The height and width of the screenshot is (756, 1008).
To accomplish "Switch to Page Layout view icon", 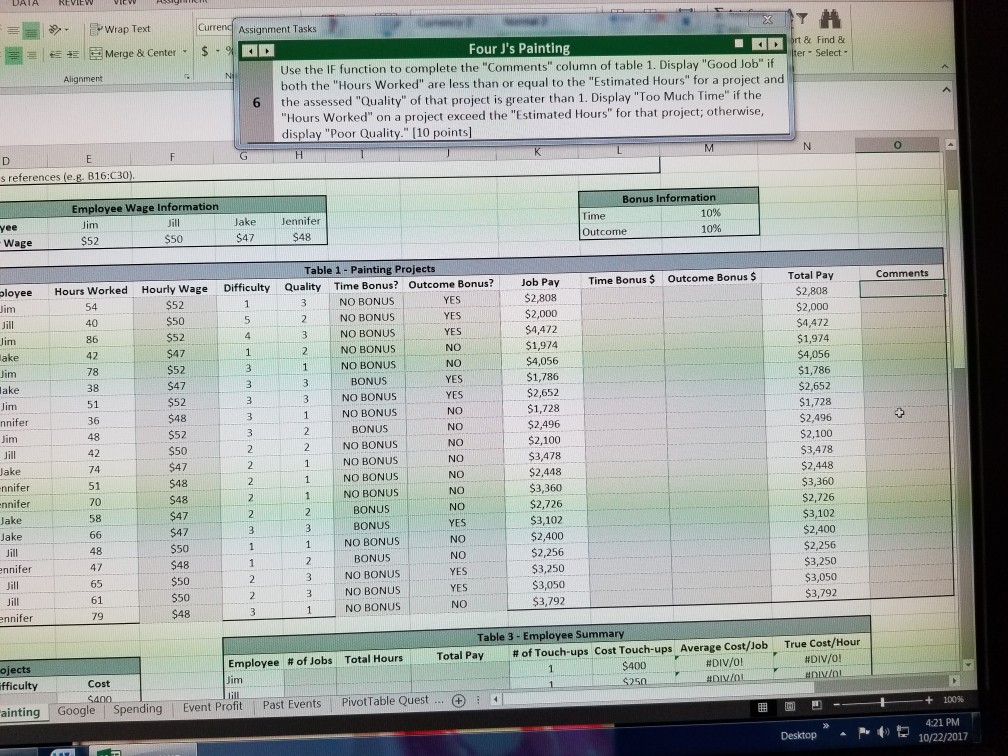I will coord(792,704).
